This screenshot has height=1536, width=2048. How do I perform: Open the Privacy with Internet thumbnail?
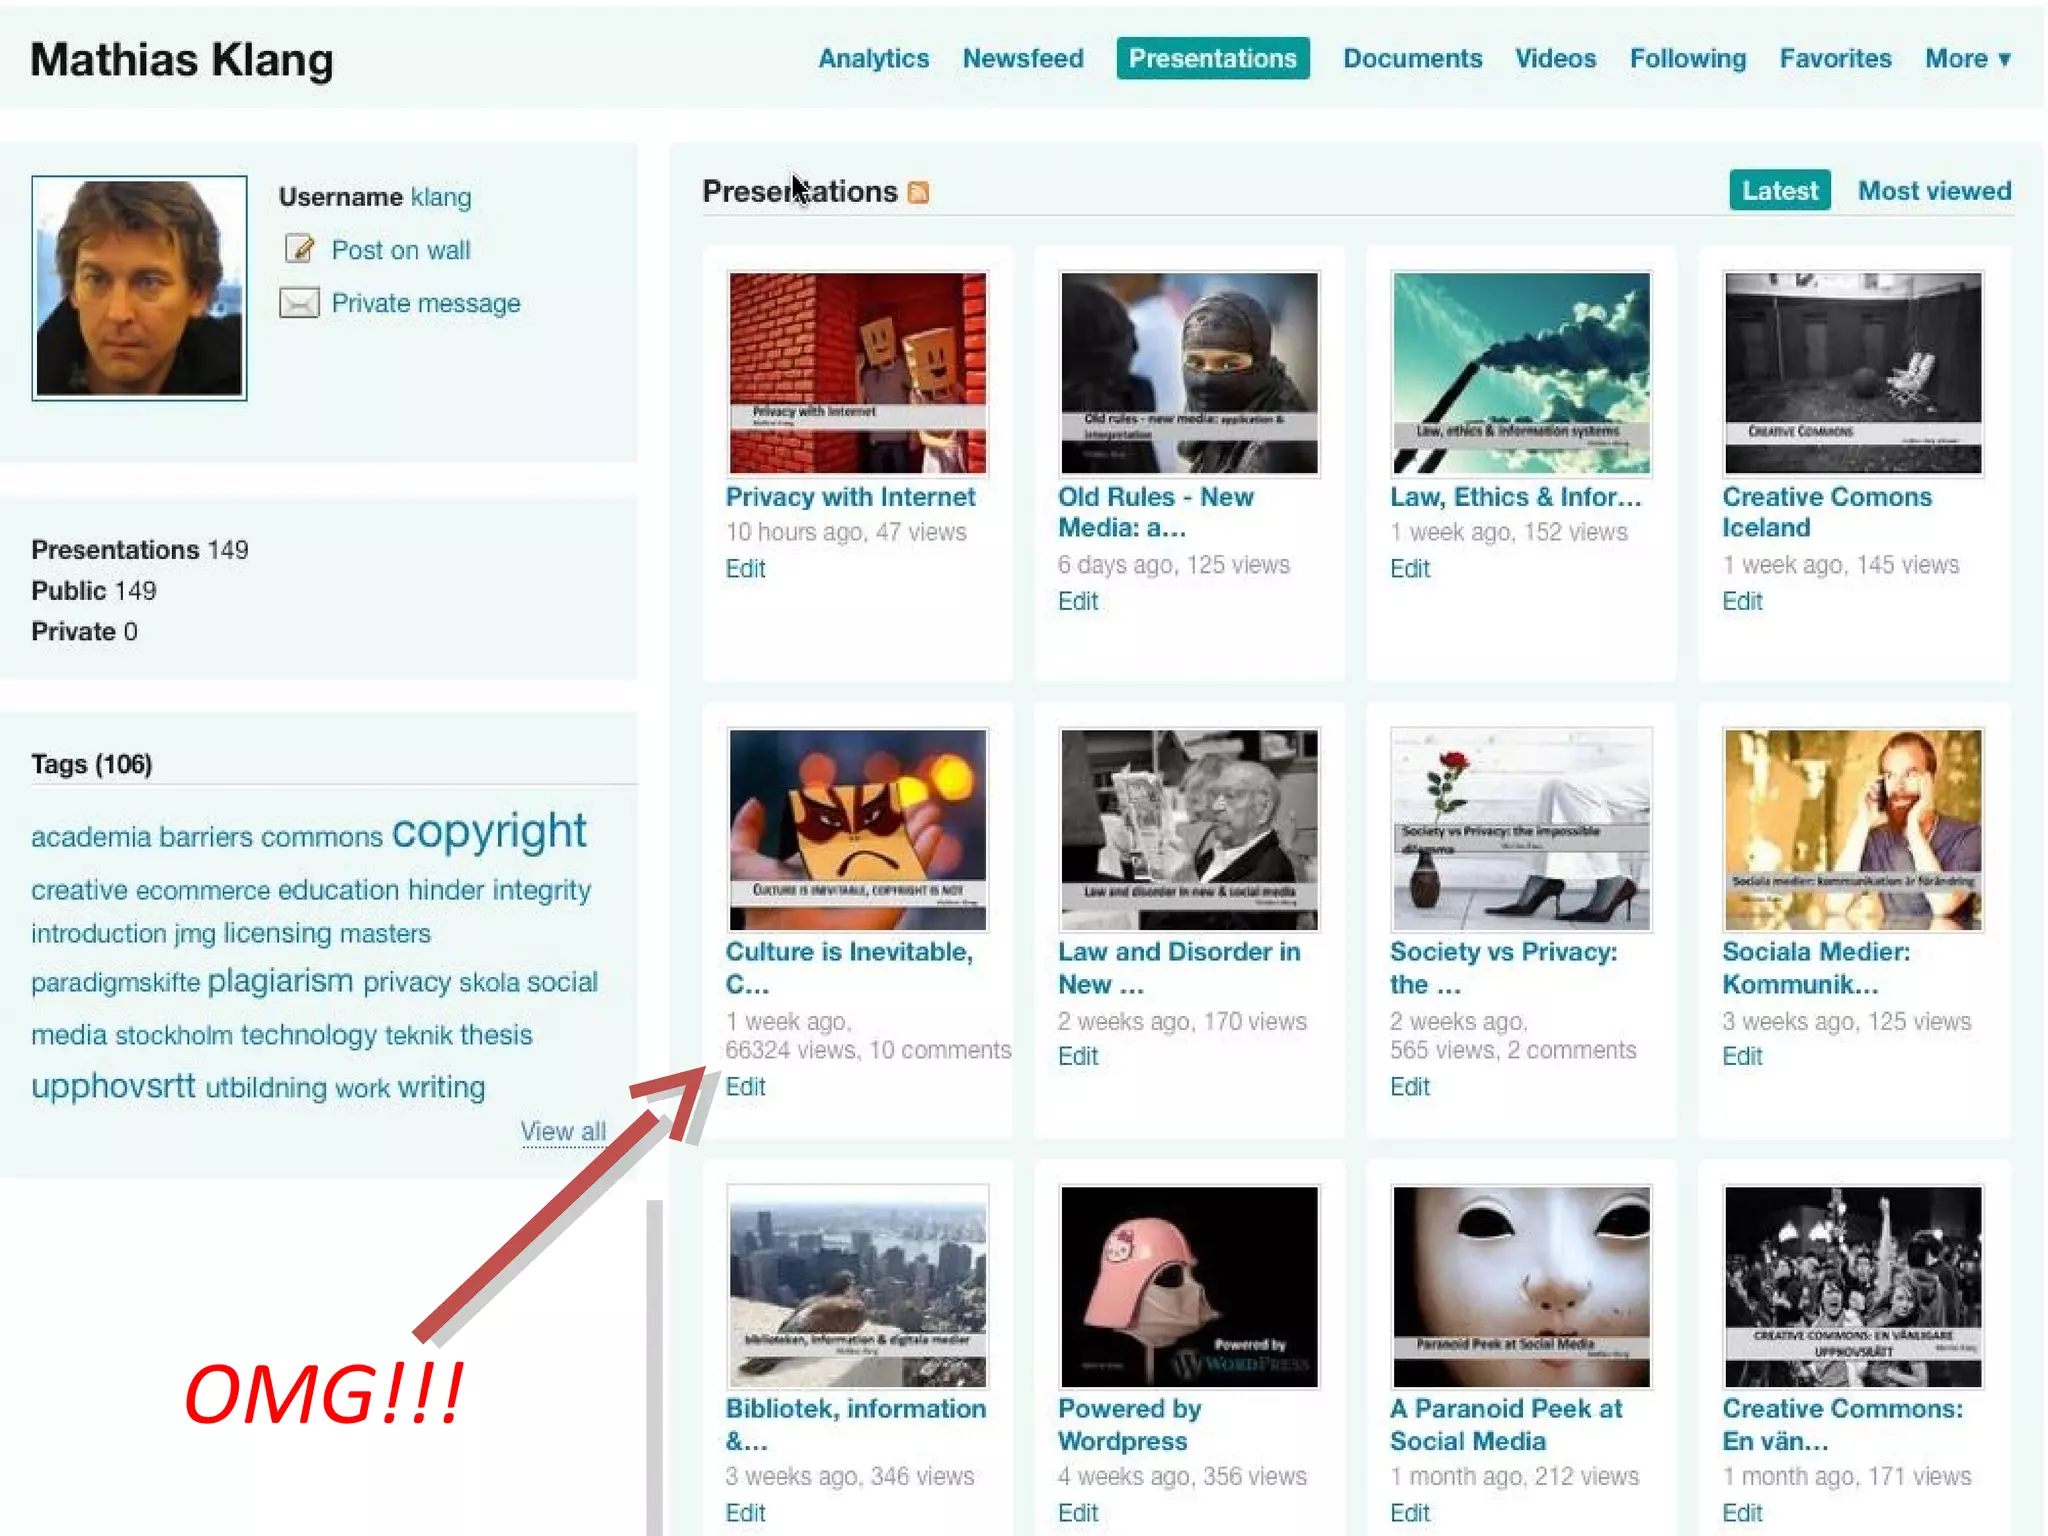pos(857,372)
